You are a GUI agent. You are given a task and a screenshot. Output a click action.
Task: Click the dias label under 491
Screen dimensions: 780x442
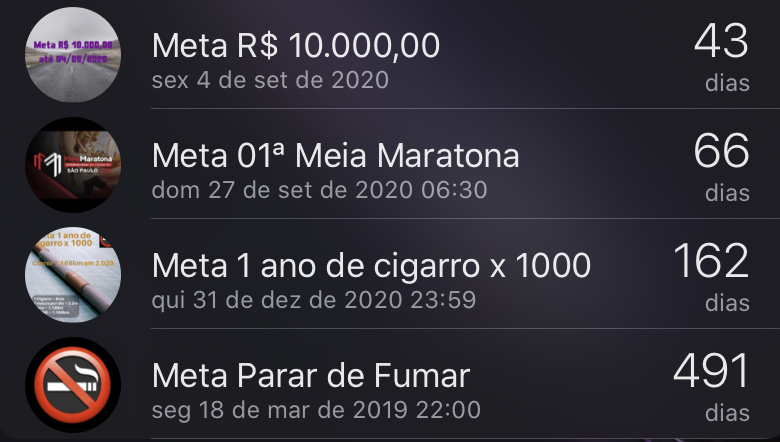(x=727, y=413)
